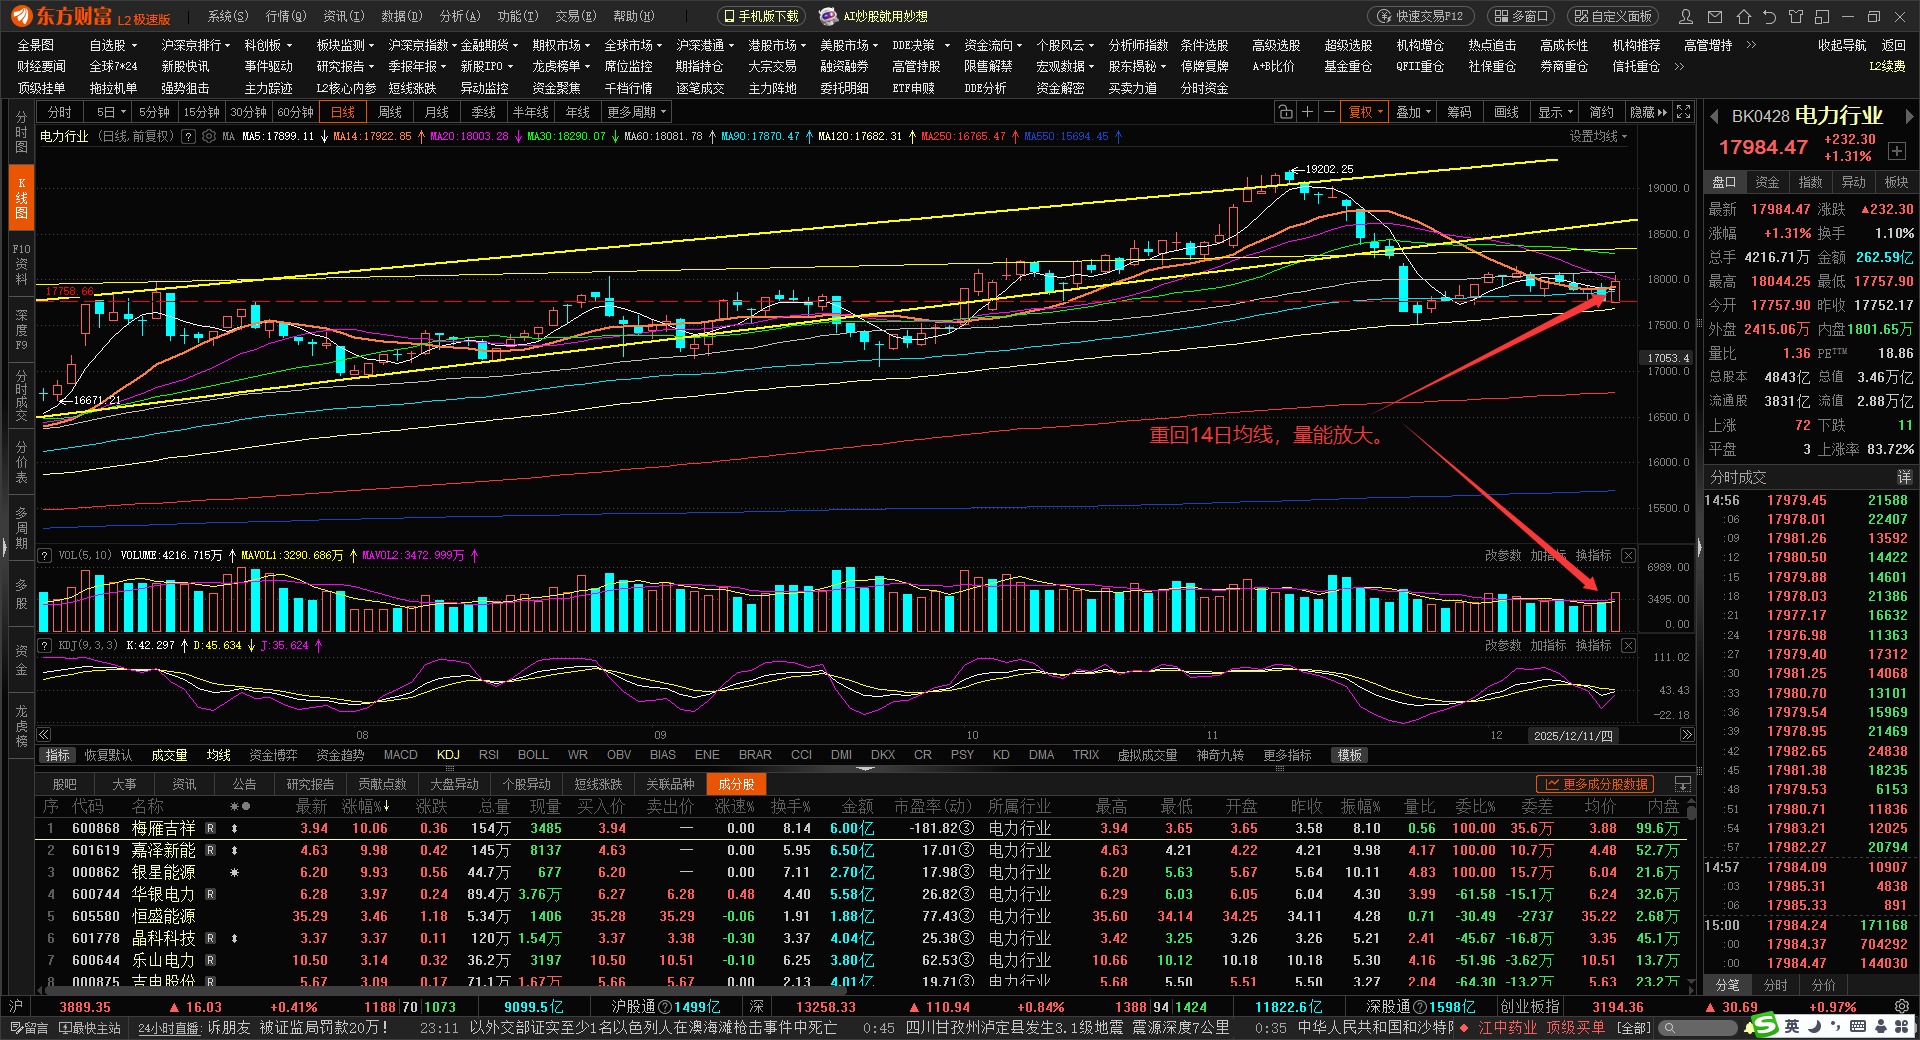The height and width of the screenshot is (1040, 1920).
Task: Toggle 画线 drawing tools
Action: pos(1506,112)
